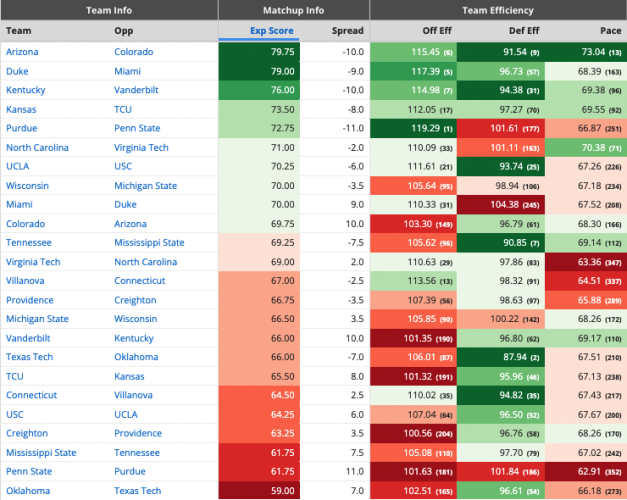Image resolution: width=627 pixels, height=500 pixels.
Task: Open Kansas in the Team column
Action: pyautogui.click(x=21, y=109)
